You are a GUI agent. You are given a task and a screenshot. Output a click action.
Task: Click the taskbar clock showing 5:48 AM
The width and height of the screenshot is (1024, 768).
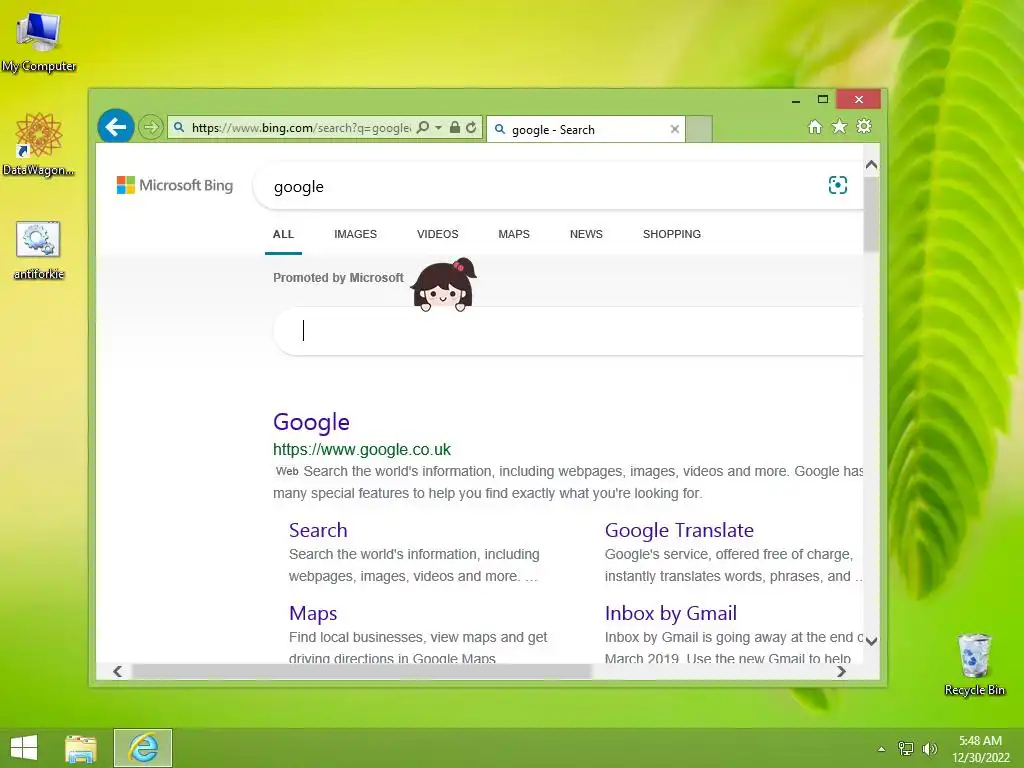(980, 749)
